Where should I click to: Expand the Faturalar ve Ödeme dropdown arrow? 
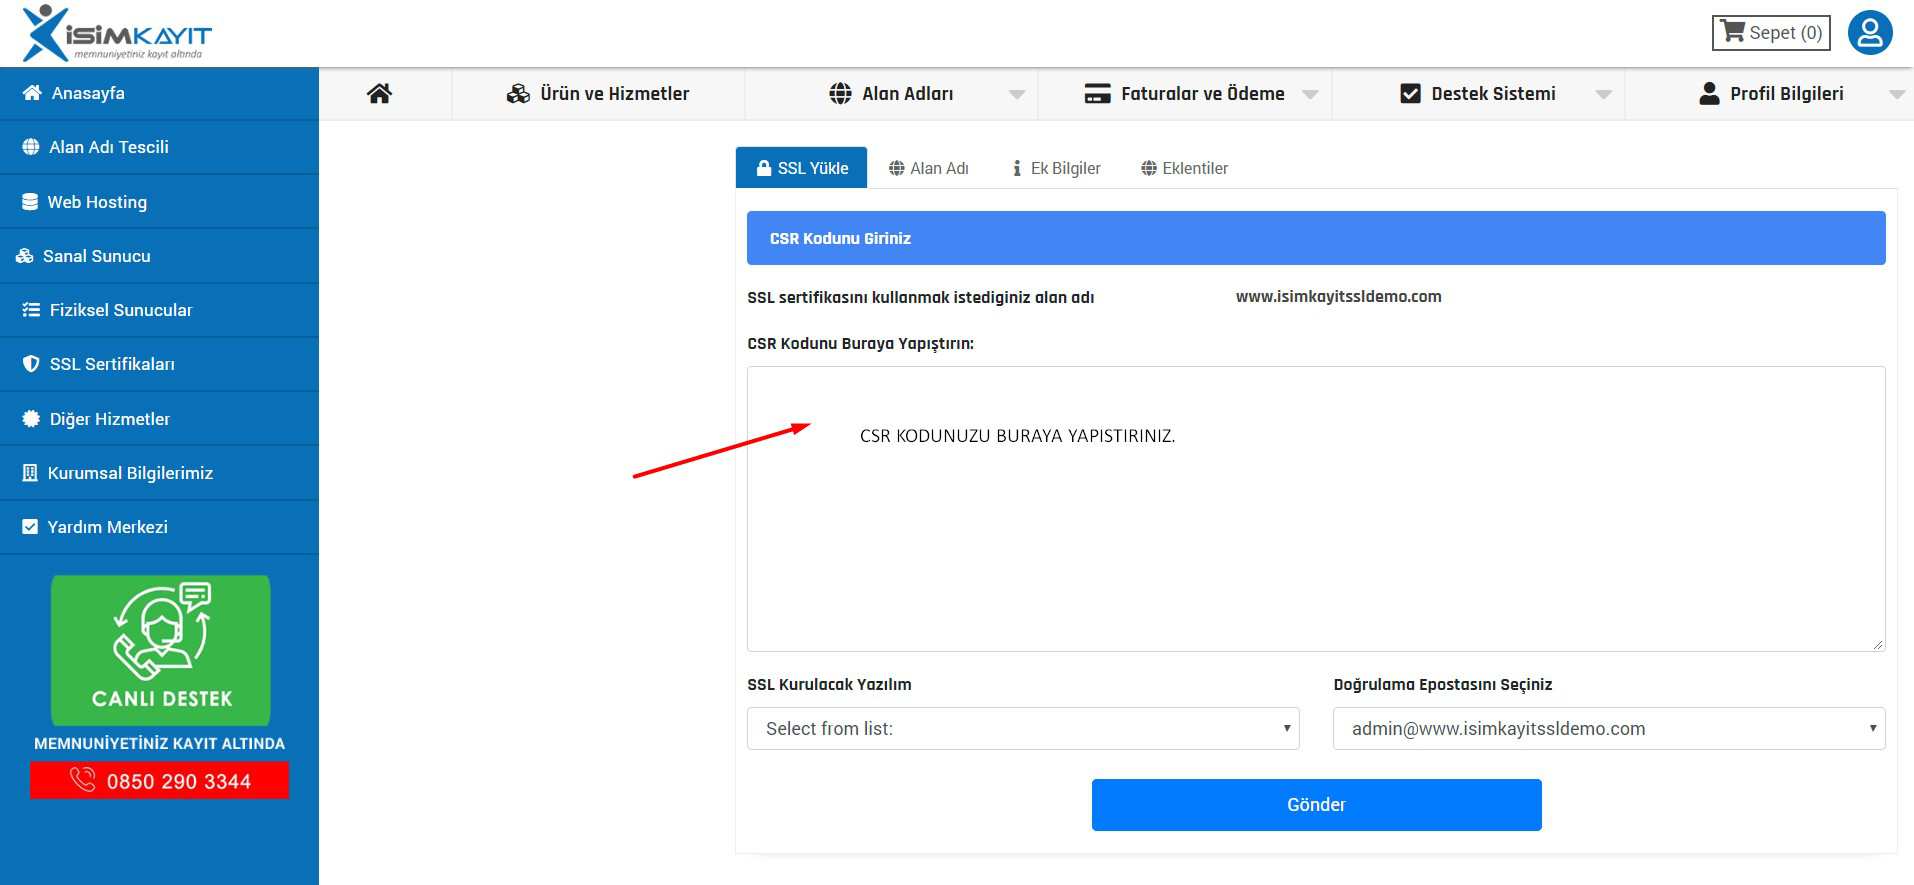pos(1310,95)
